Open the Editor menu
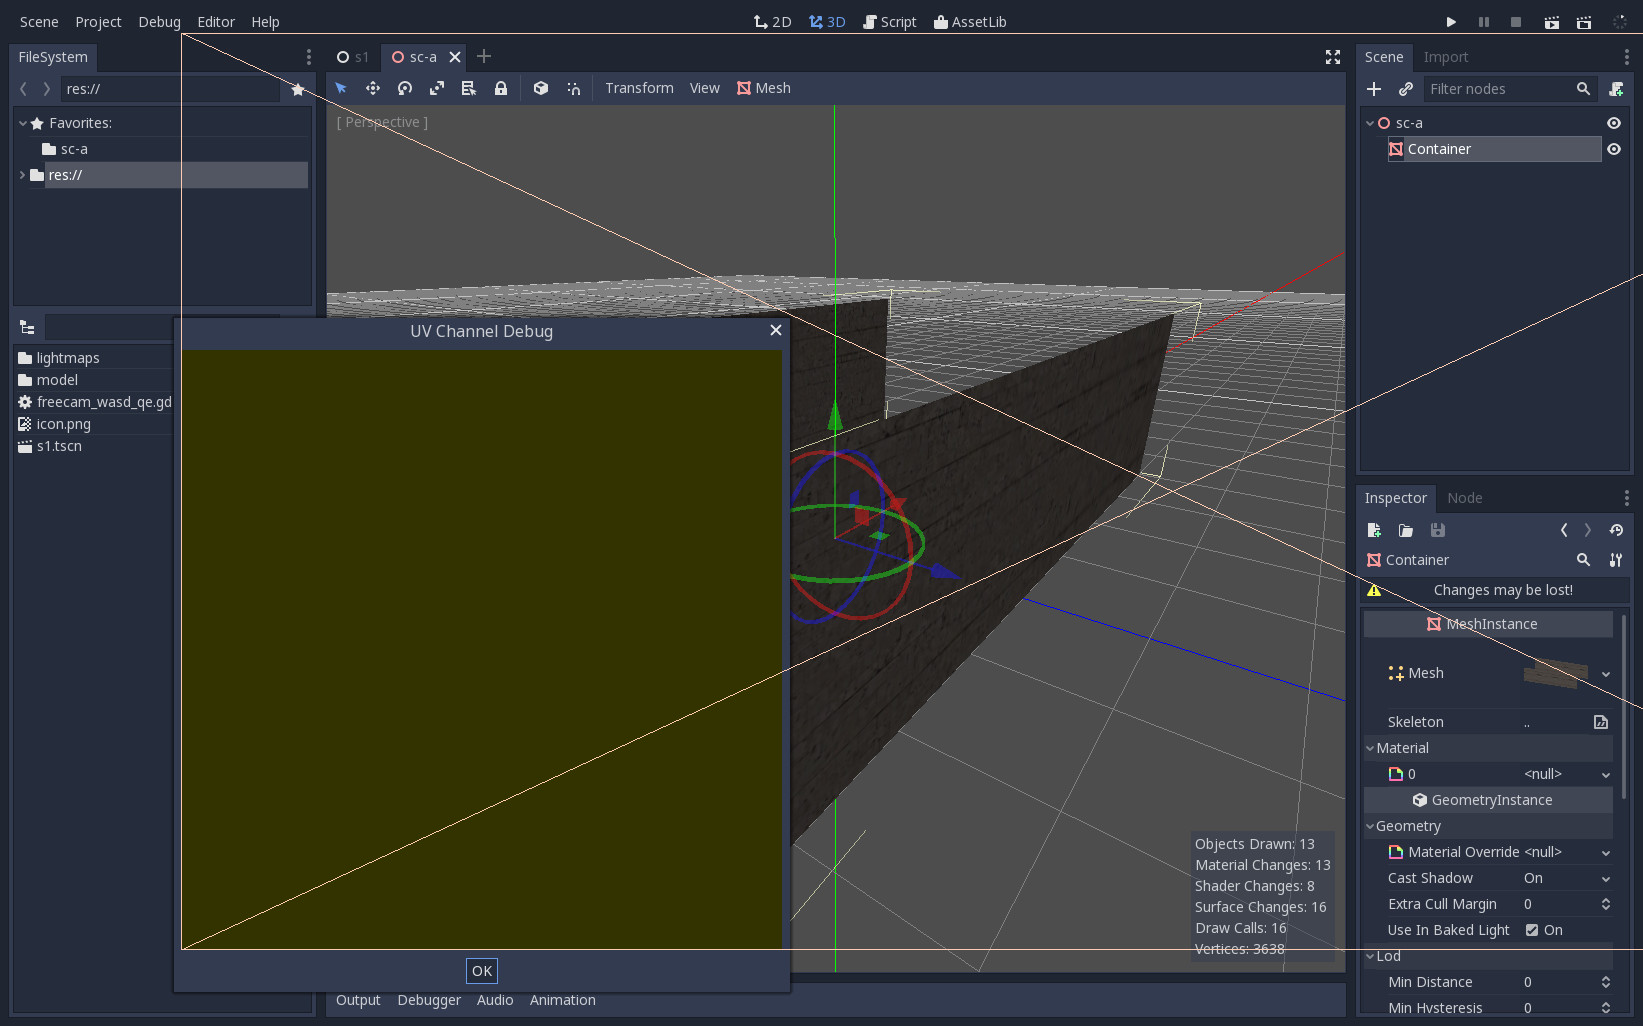1643x1026 pixels. click(216, 22)
